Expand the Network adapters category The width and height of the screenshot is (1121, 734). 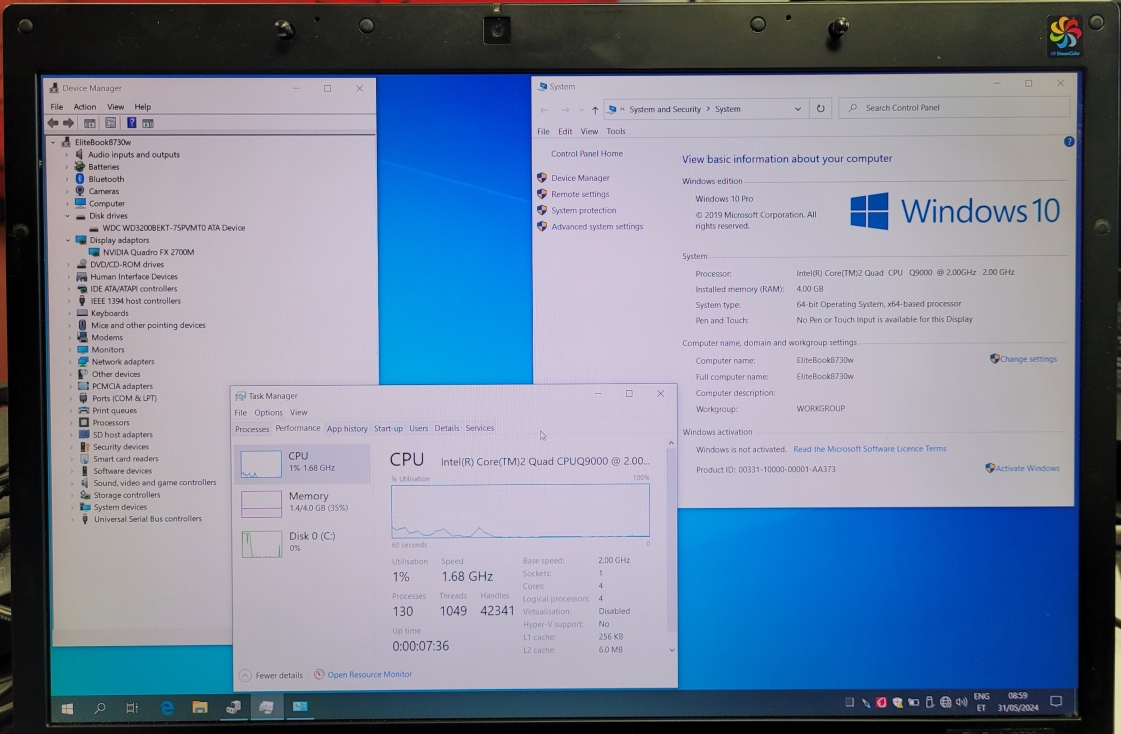[x=68, y=362]
